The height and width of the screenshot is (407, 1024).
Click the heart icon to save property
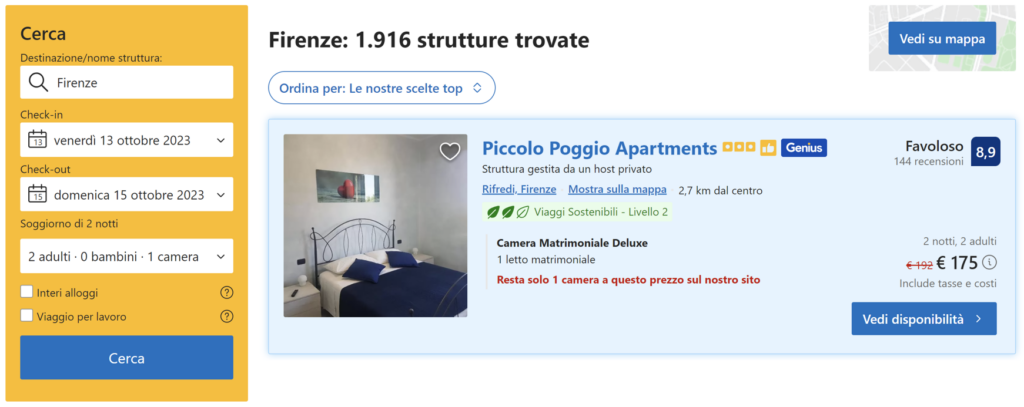coord(450,151)
